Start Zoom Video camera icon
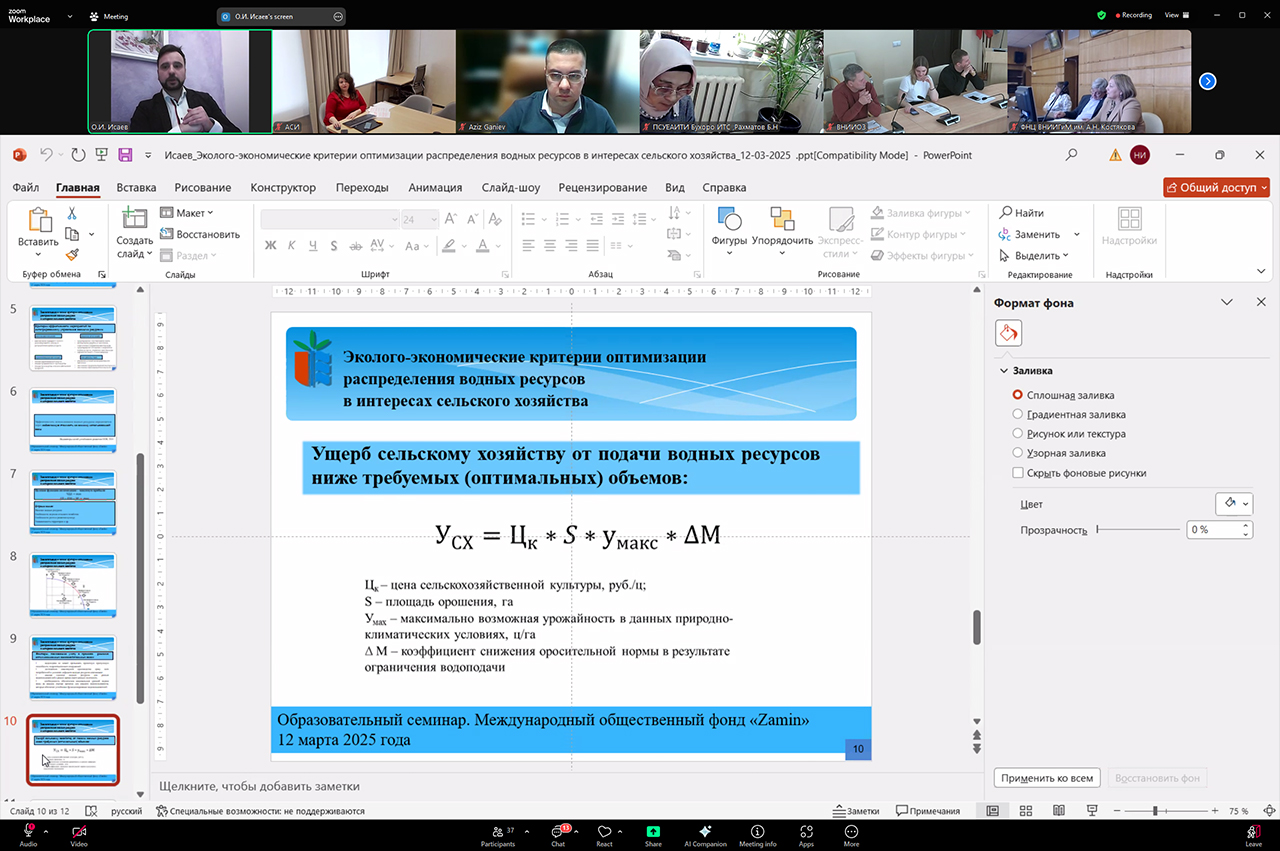Image resolution: width=1280 pixels, height=851 pixels. pyautogui.click(x=79, y=834)
